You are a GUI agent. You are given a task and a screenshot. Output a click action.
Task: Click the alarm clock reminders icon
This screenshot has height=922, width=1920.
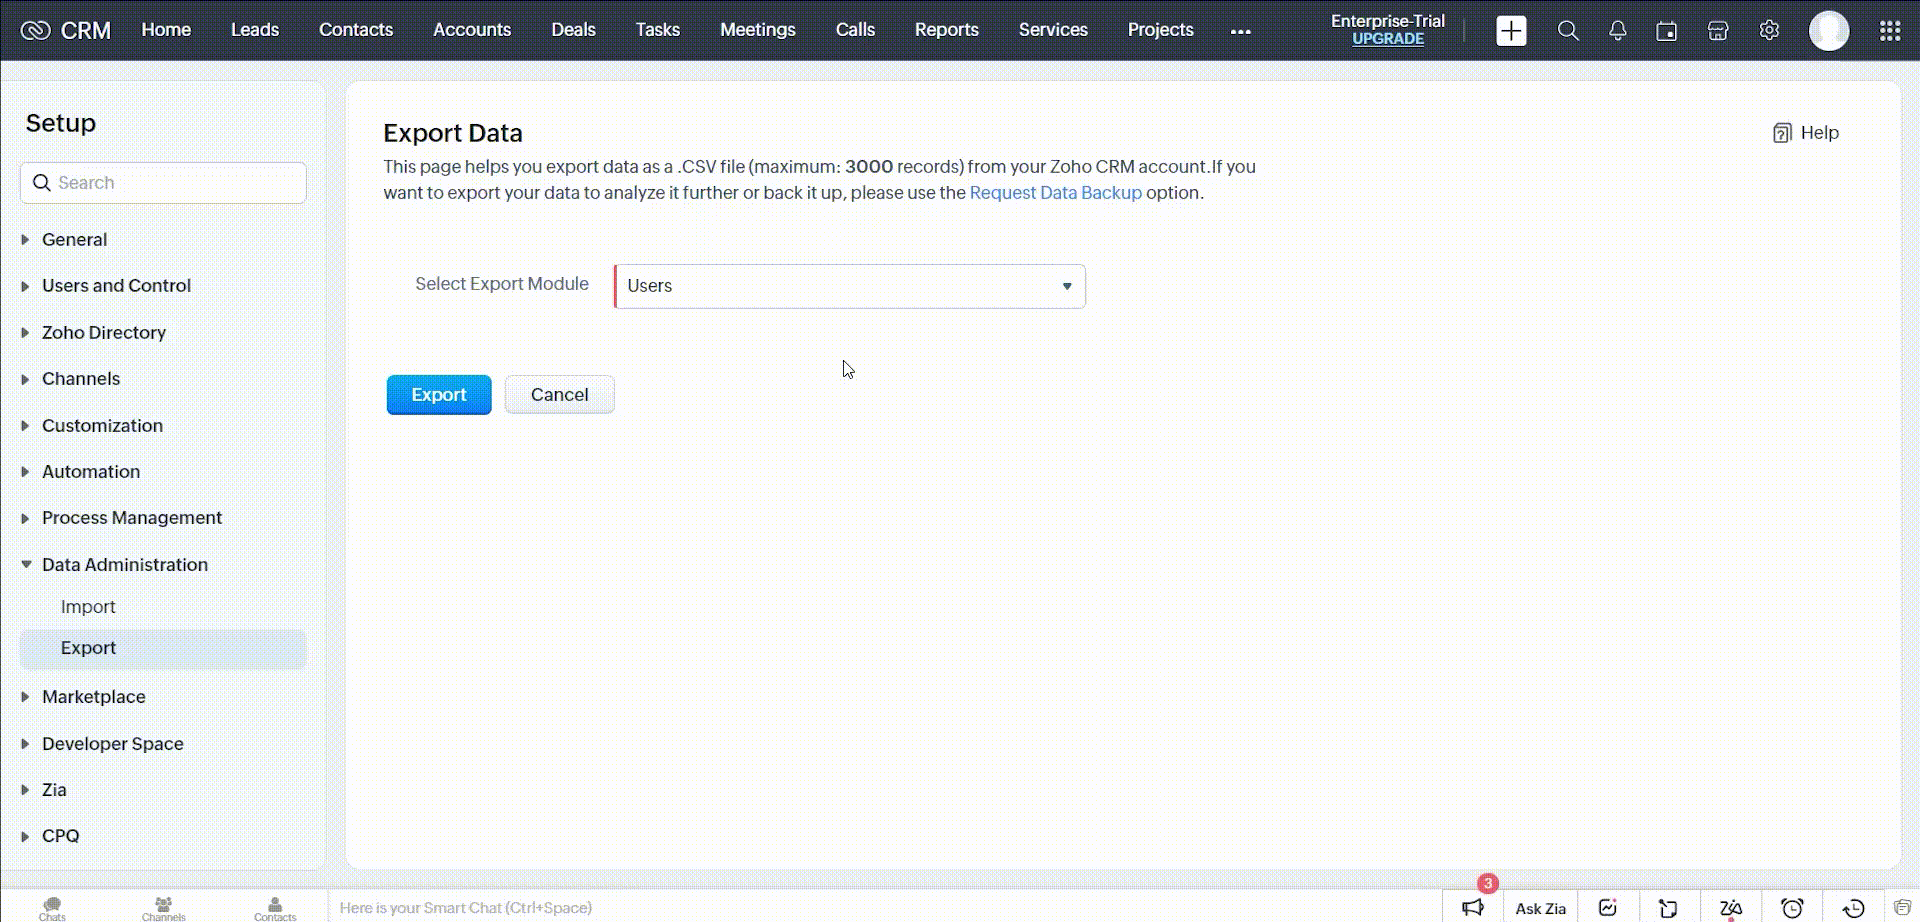tap(1792, 908)
